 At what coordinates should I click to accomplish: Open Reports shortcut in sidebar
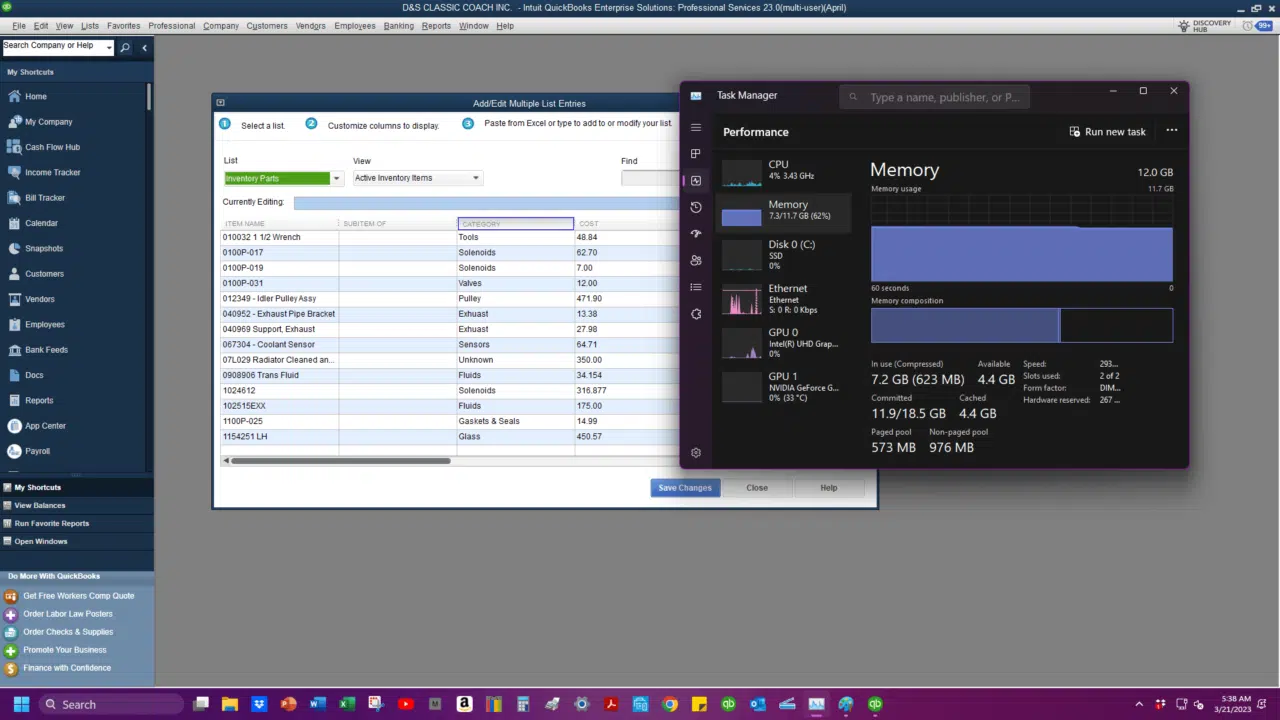point(39,401)
